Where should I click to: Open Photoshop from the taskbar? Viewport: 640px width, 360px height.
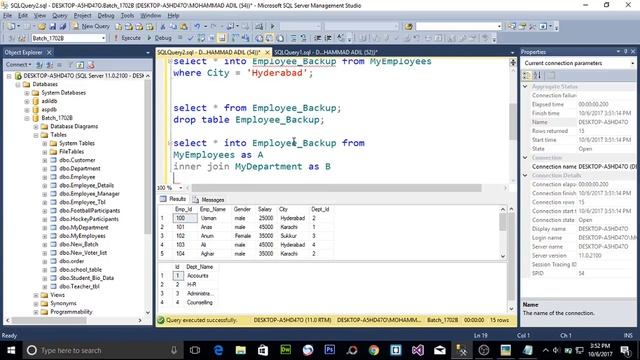pos(329,350)
